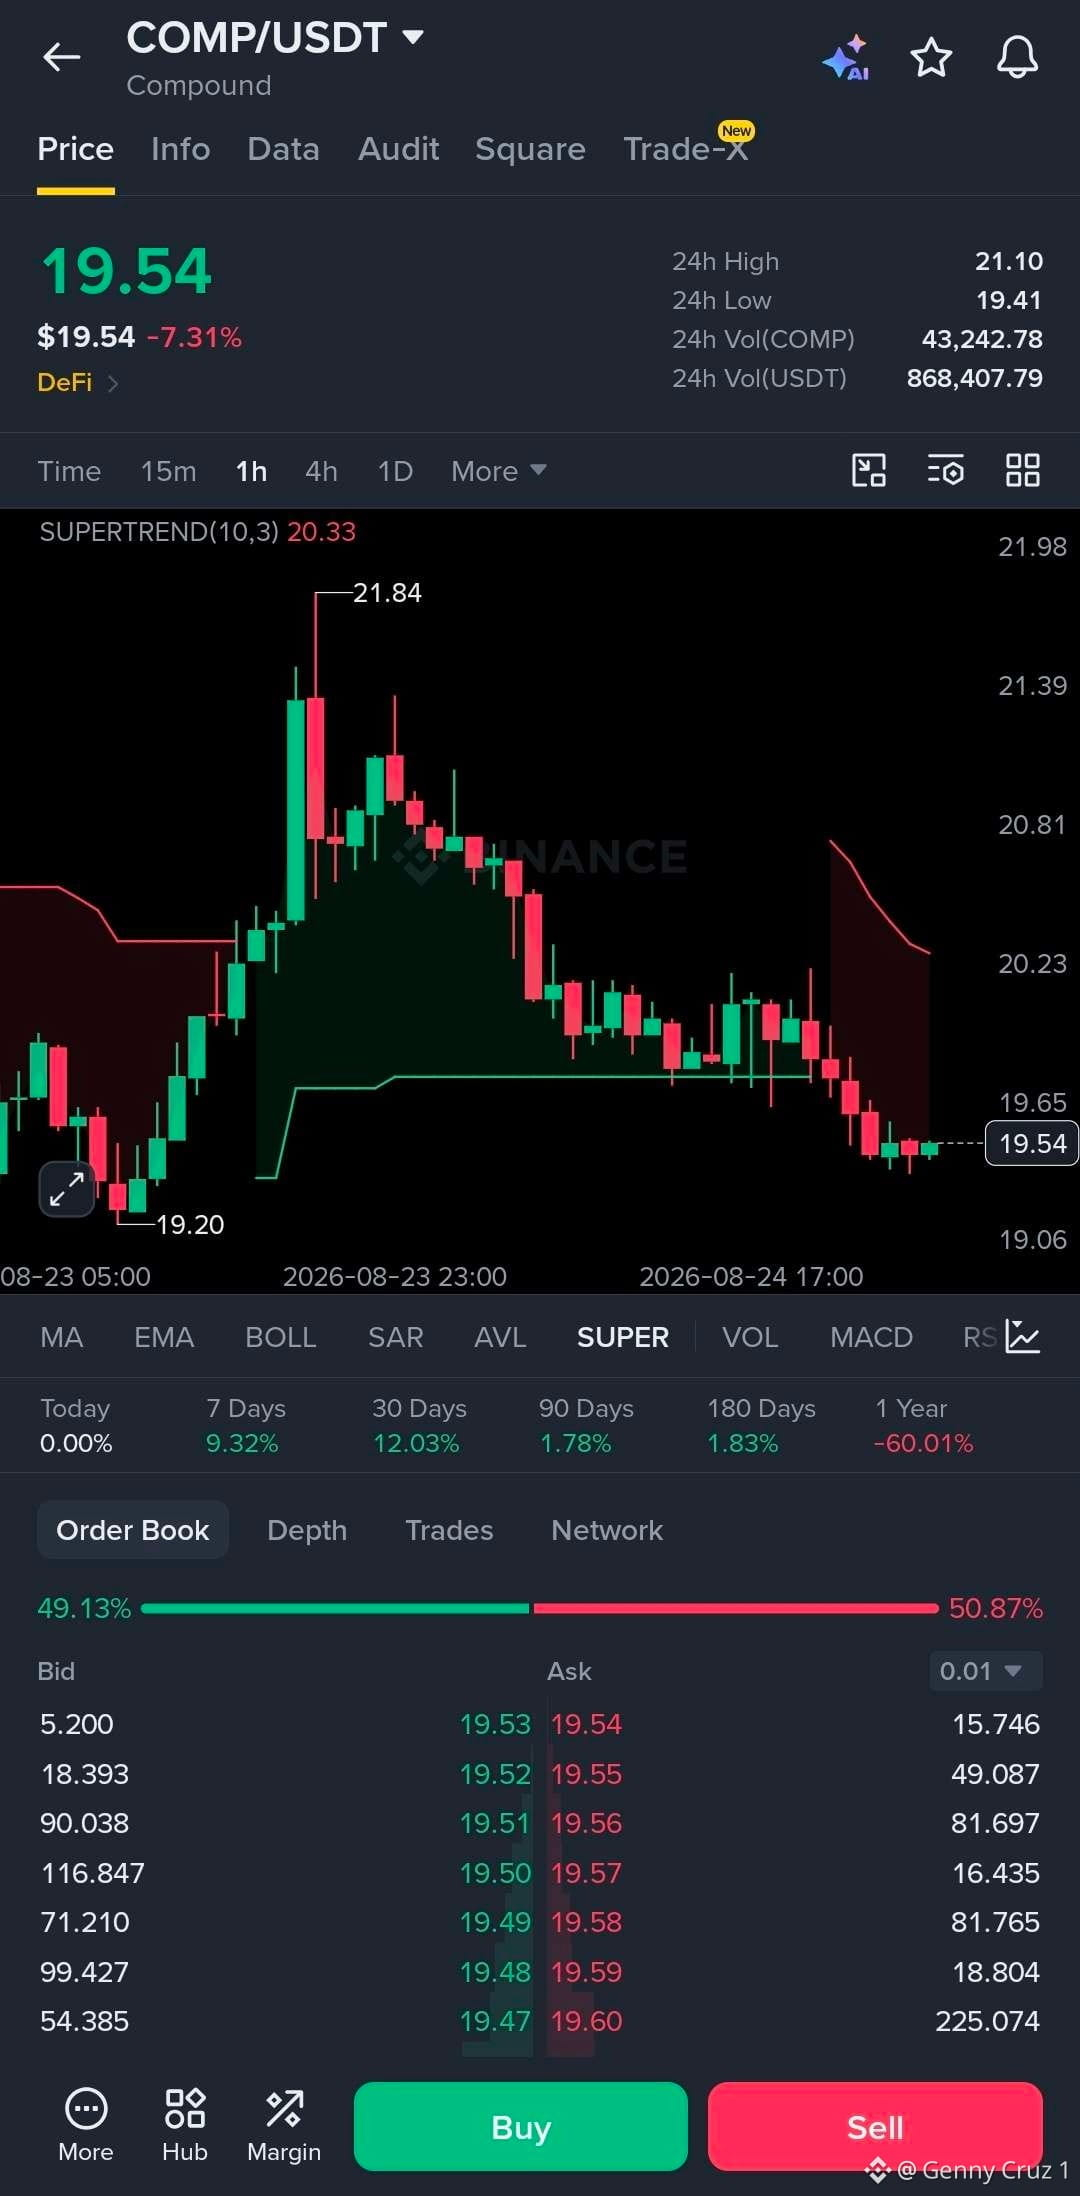Tap the 24h Vol(USDT) value 868,407.79
Viewport: 1080px width, 2196px height.
tap(974, 378)
